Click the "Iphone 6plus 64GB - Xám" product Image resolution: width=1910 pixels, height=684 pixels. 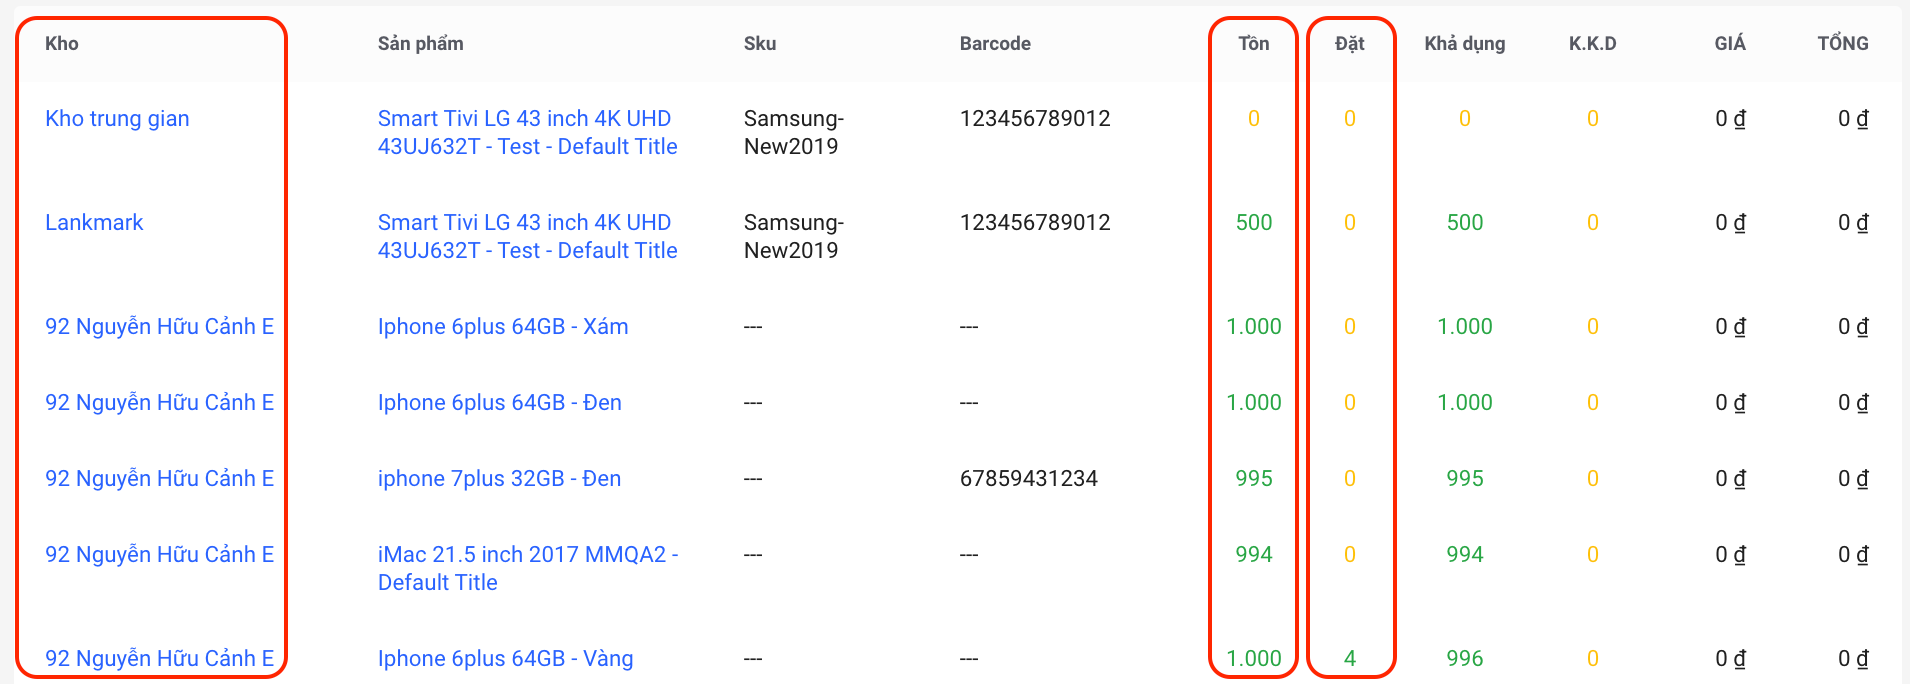(502, 326)
